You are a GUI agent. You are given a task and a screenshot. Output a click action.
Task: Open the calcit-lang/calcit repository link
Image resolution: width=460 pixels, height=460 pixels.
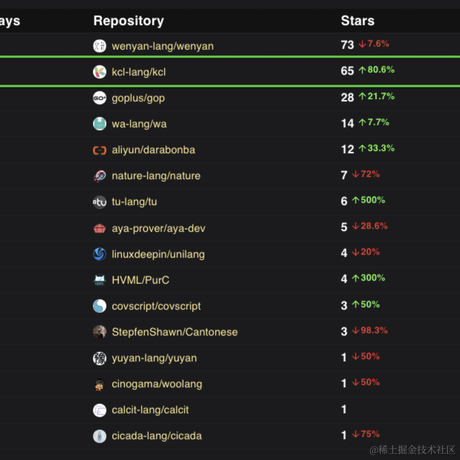click(150, 410)
